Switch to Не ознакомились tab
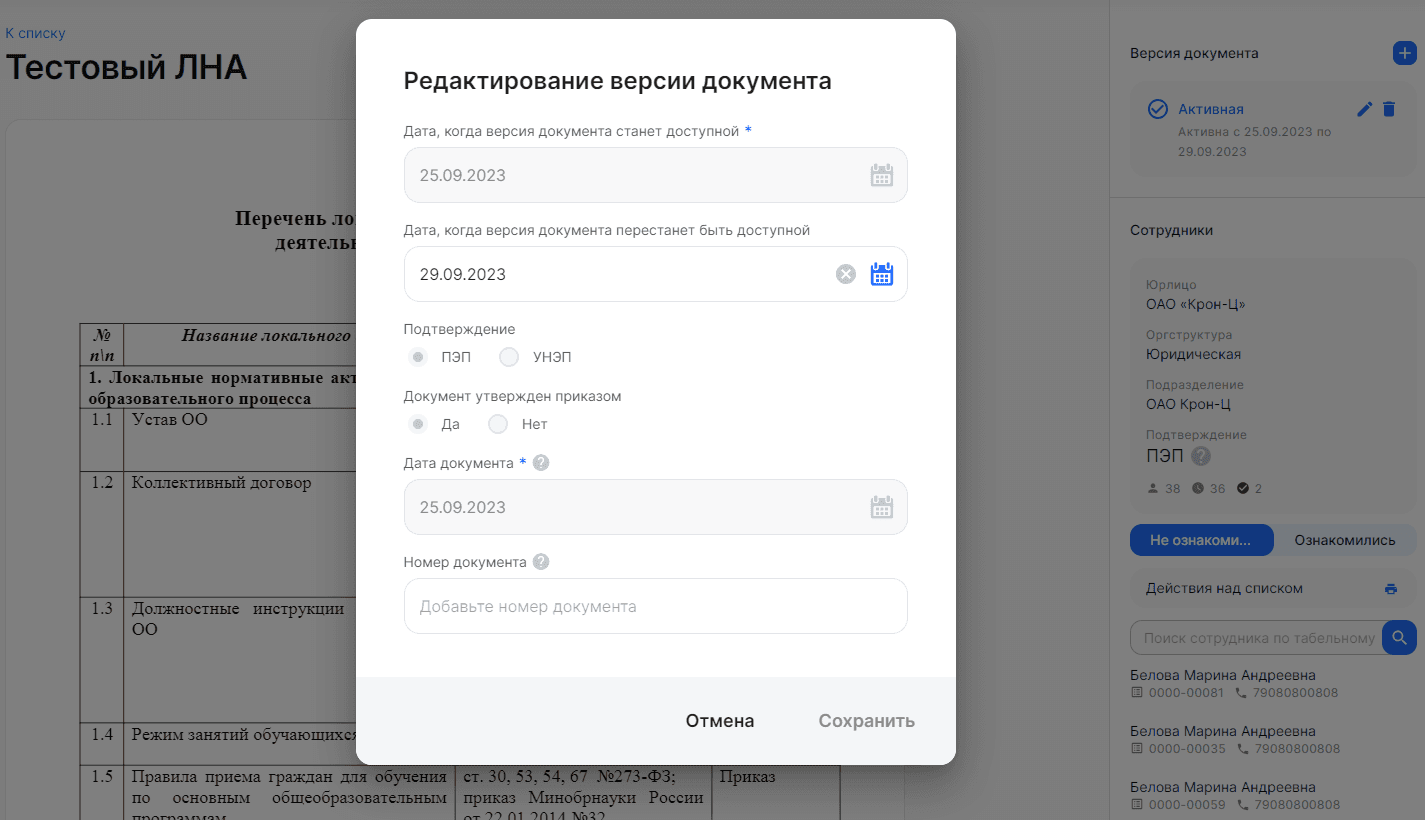 tap(1201, 540)
